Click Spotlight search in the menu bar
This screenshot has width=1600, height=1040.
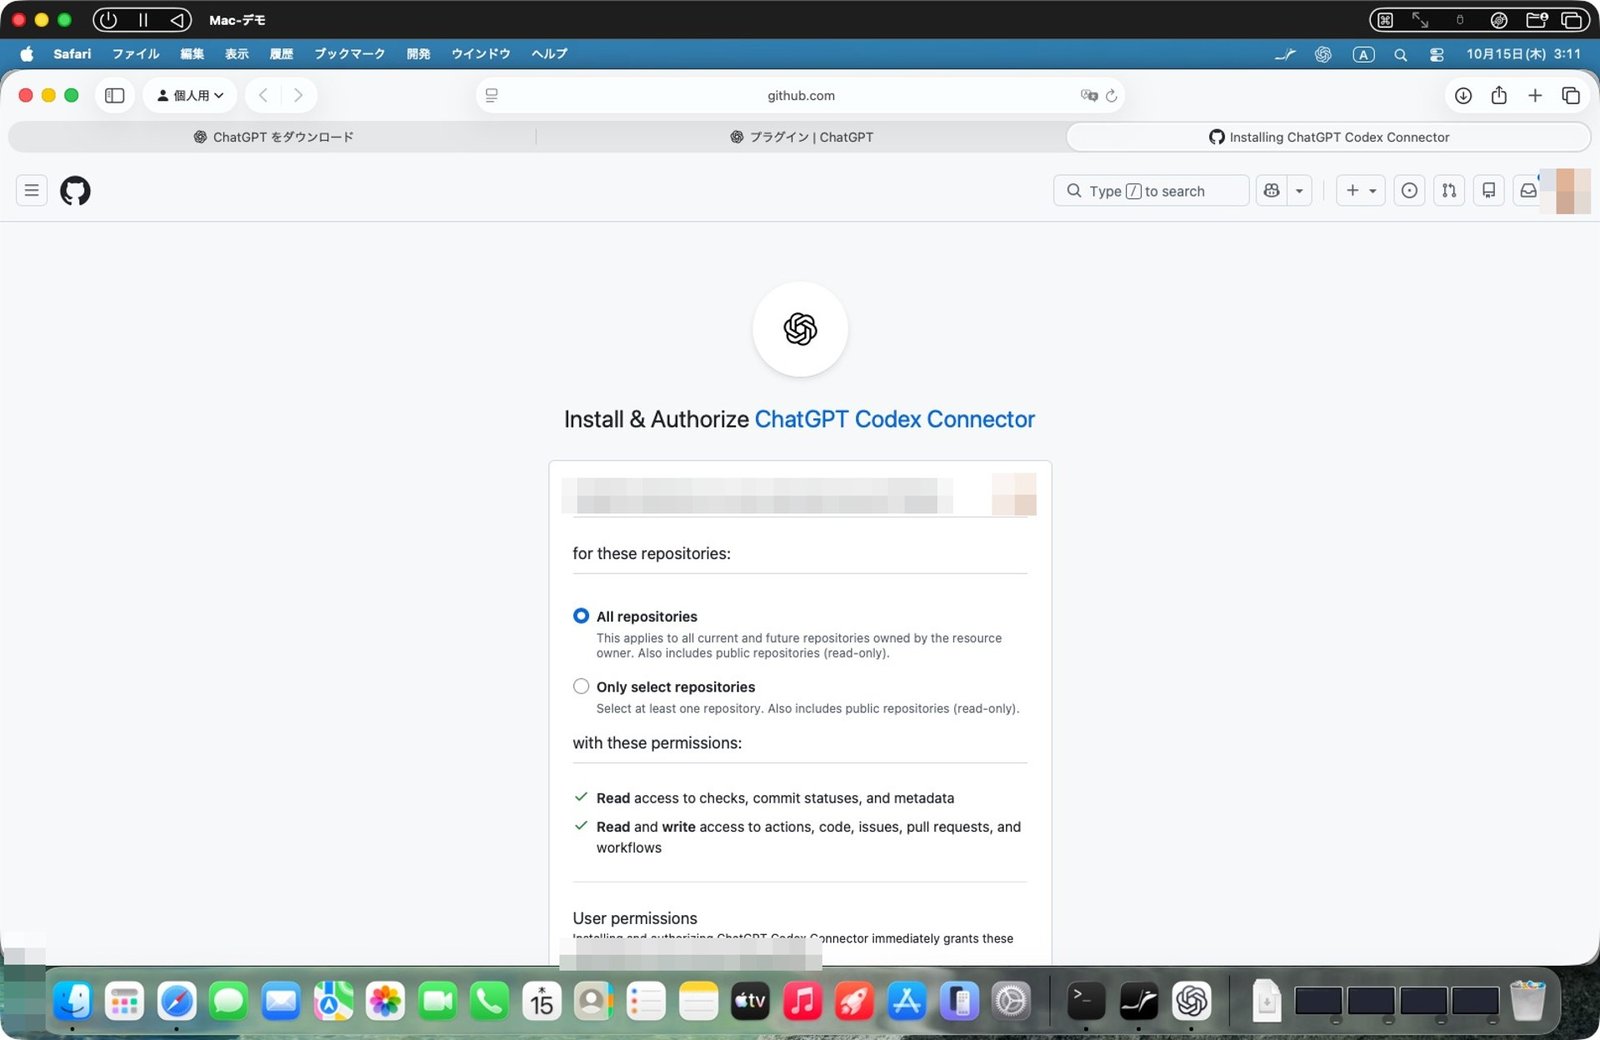[1401, 54]
